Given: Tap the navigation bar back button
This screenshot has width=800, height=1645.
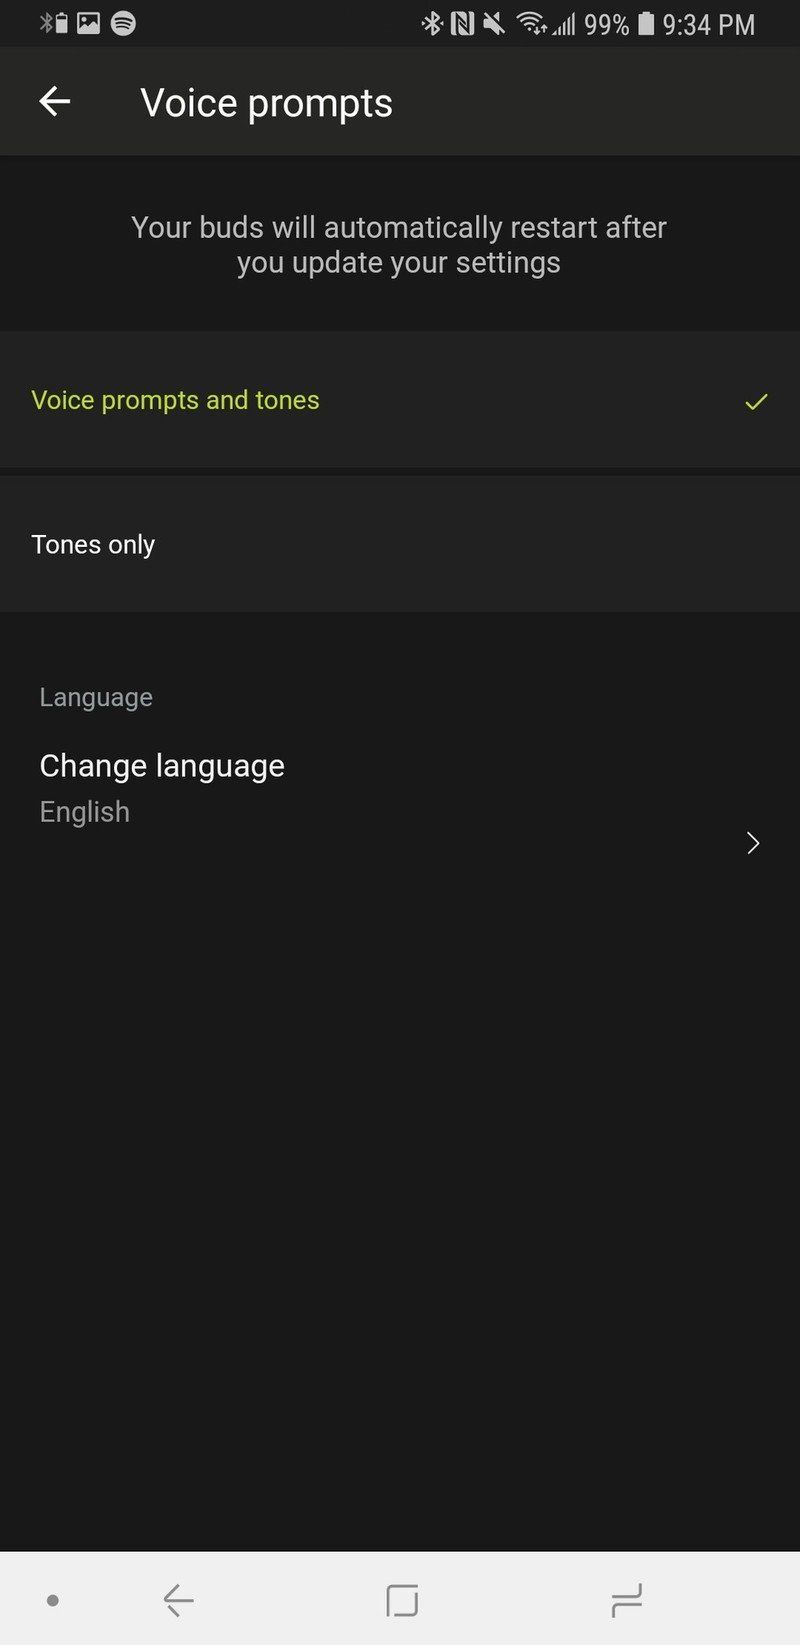Looking at the screenshot, I should tap(178, 1601).
